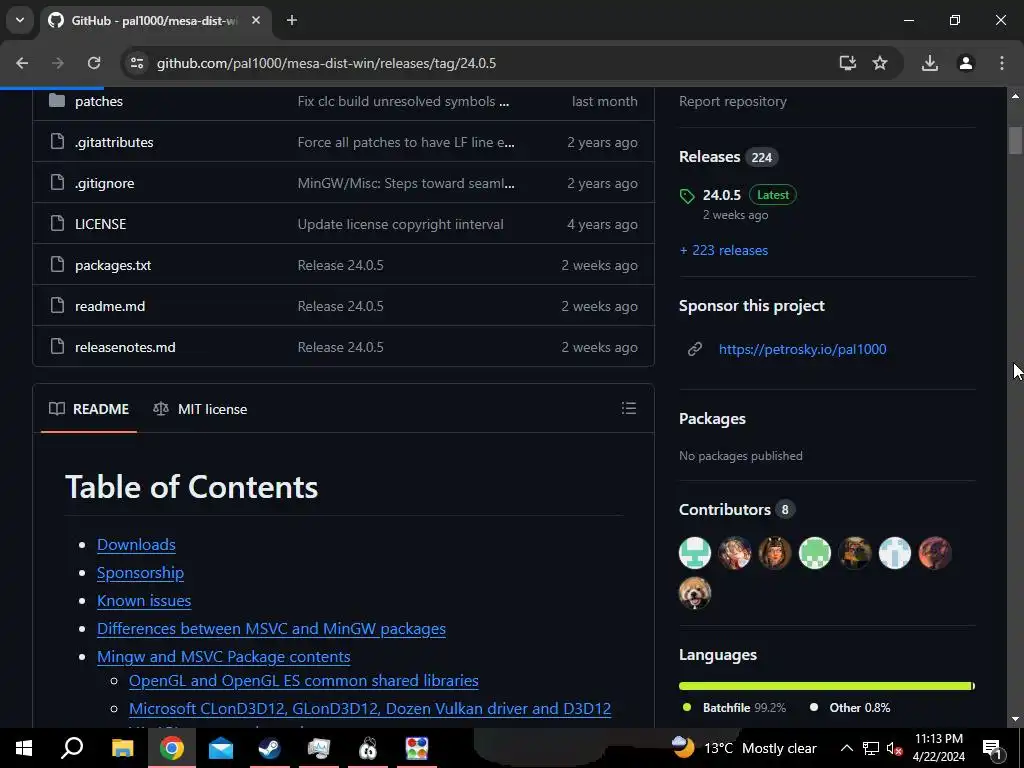Select the GitHub mesa-dist-win browser tab
The image size is (1024, 768).
pos(155,21)
